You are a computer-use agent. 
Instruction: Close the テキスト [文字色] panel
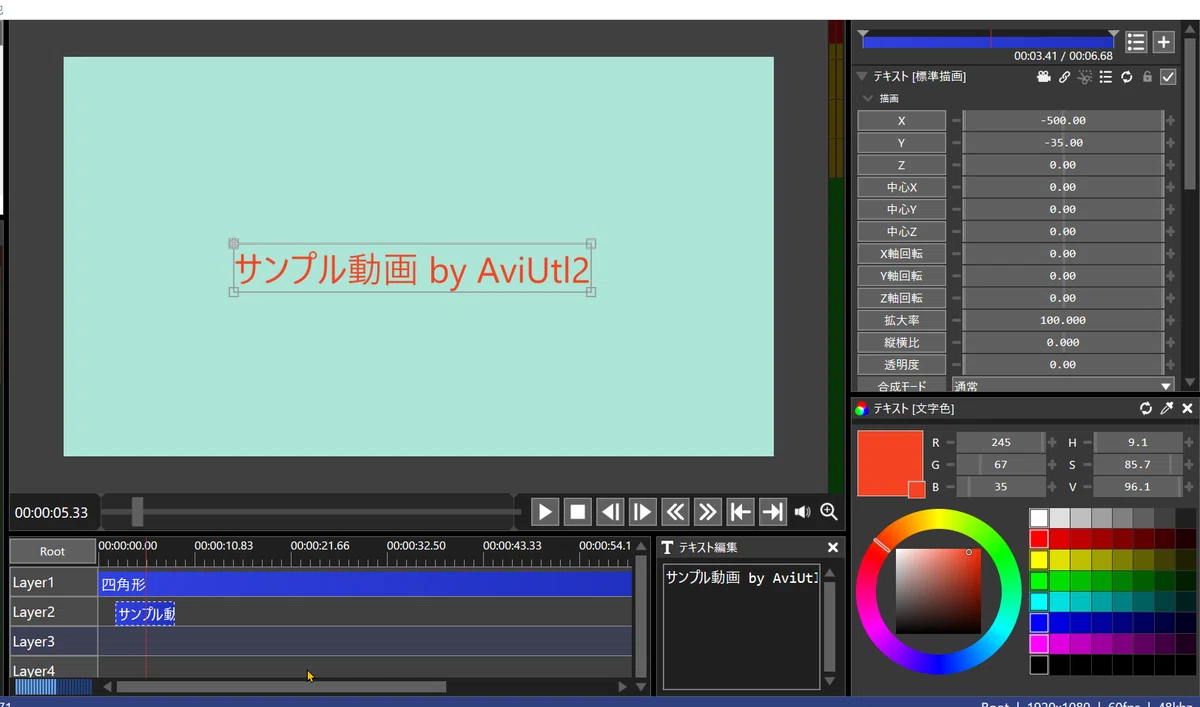1187,408
